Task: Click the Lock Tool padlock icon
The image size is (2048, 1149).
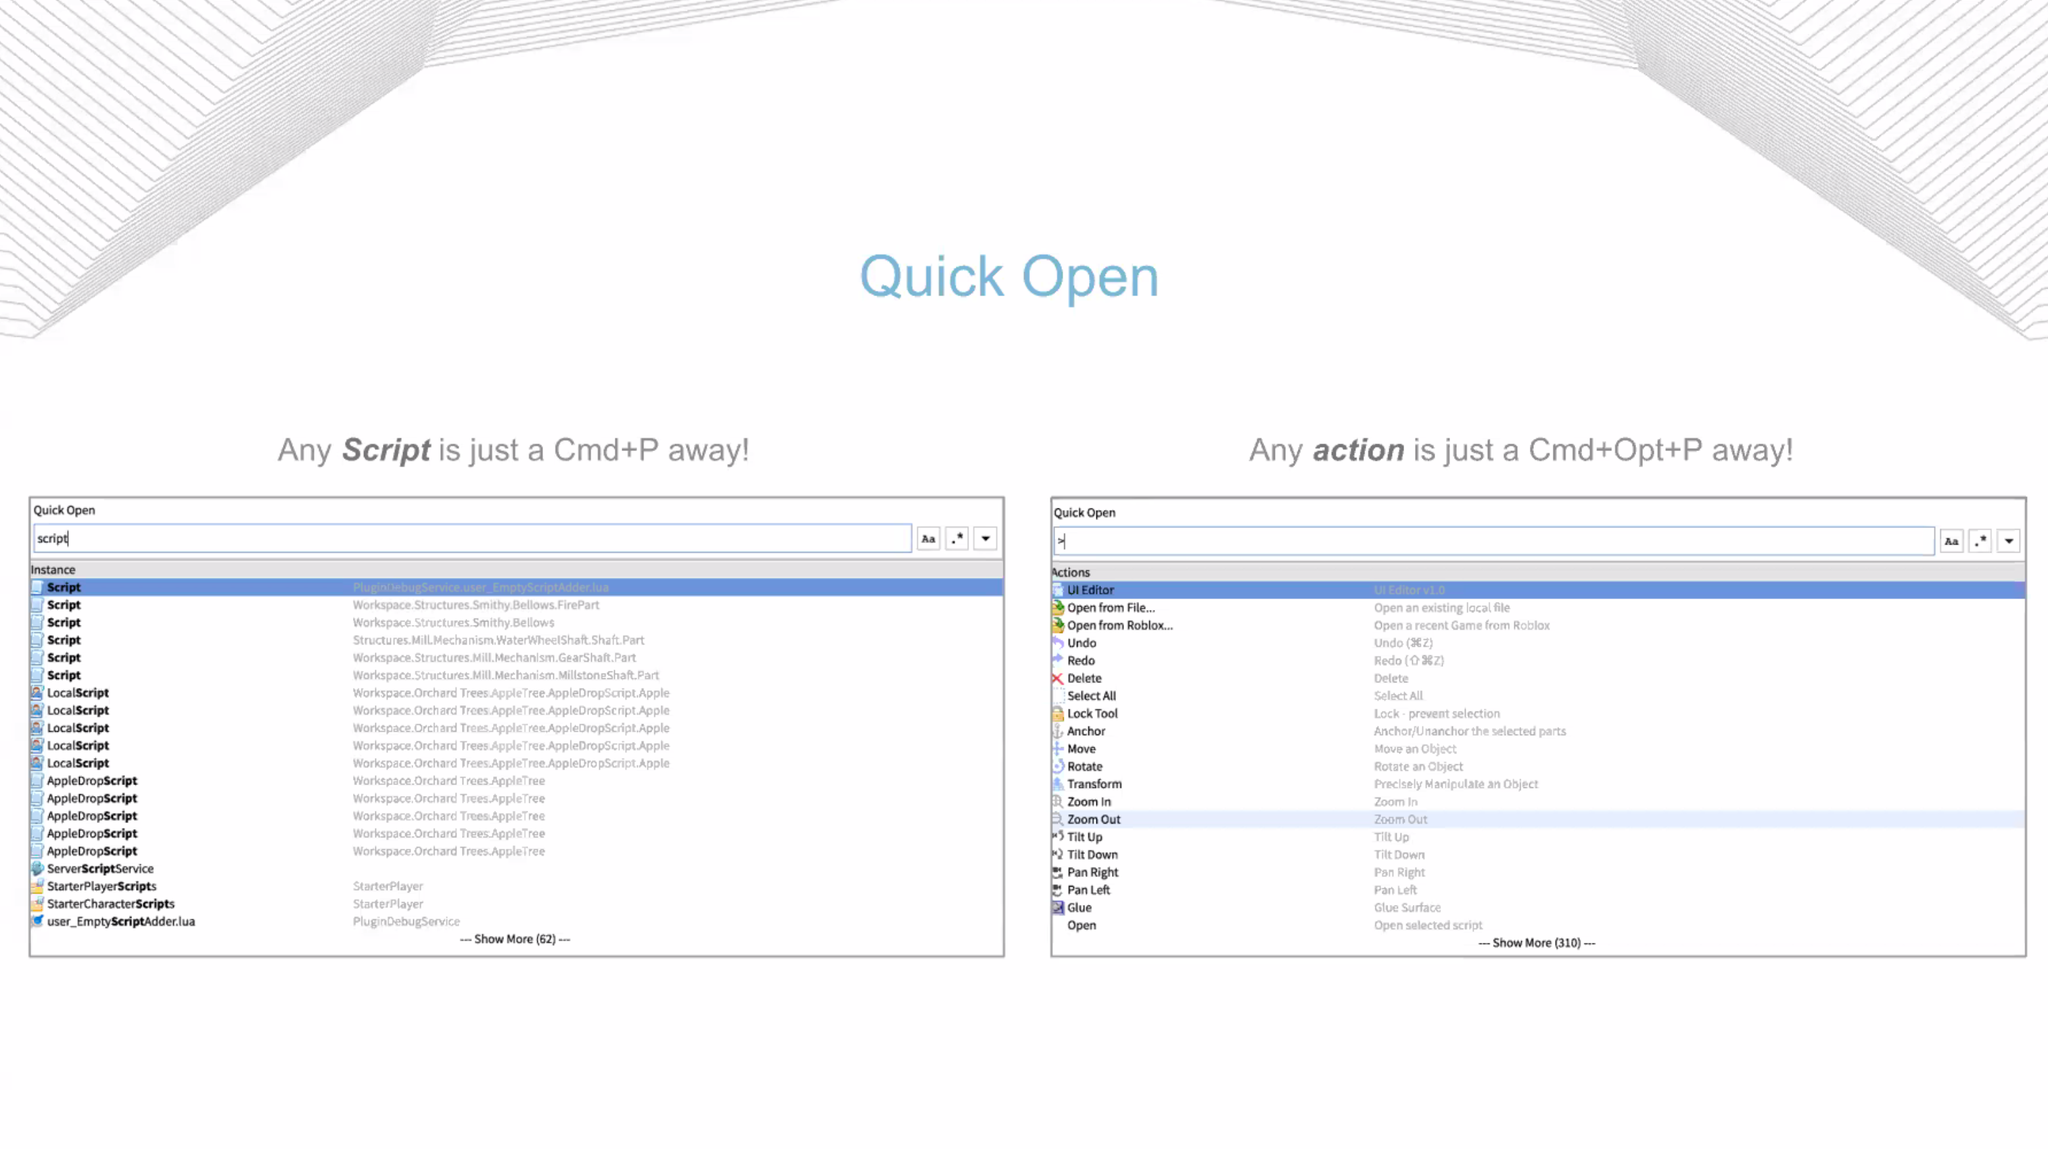Action: [1057, 714]
